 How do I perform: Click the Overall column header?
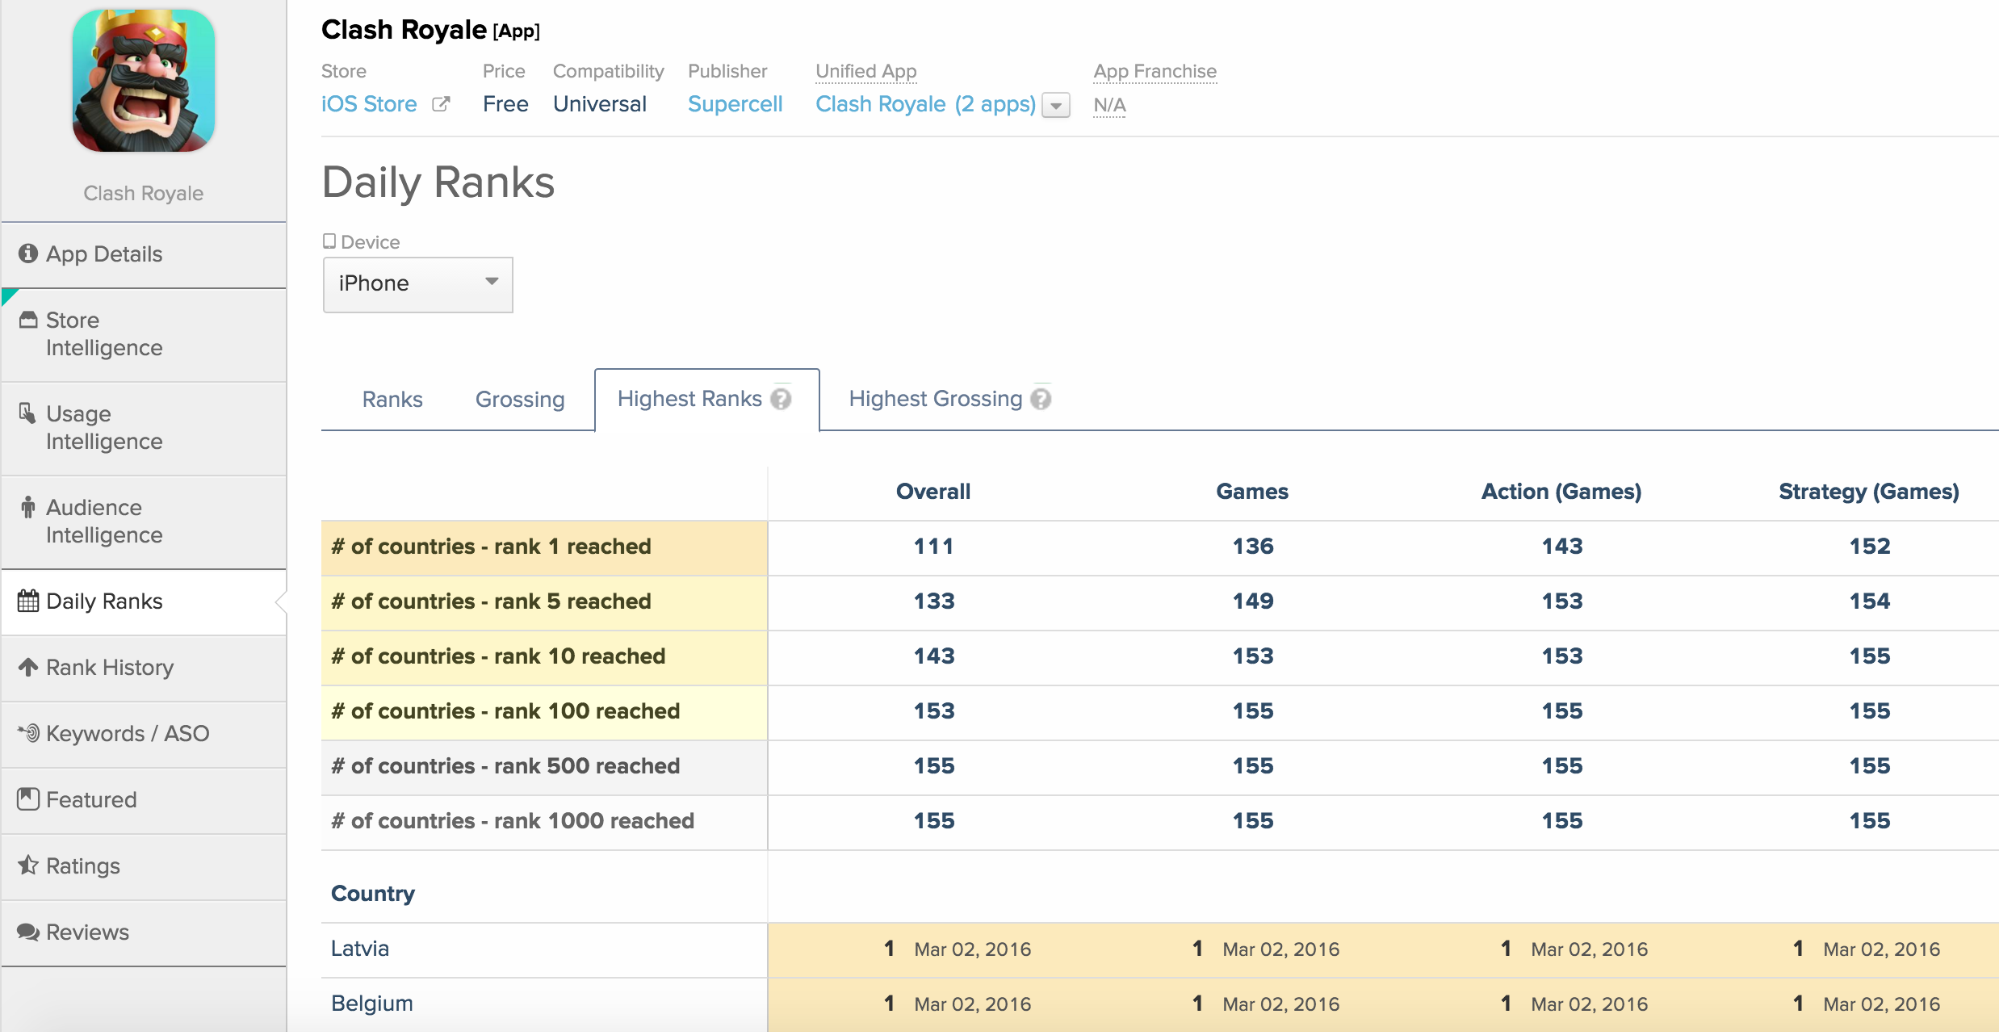pyautogui.click(x=933, y=491)
